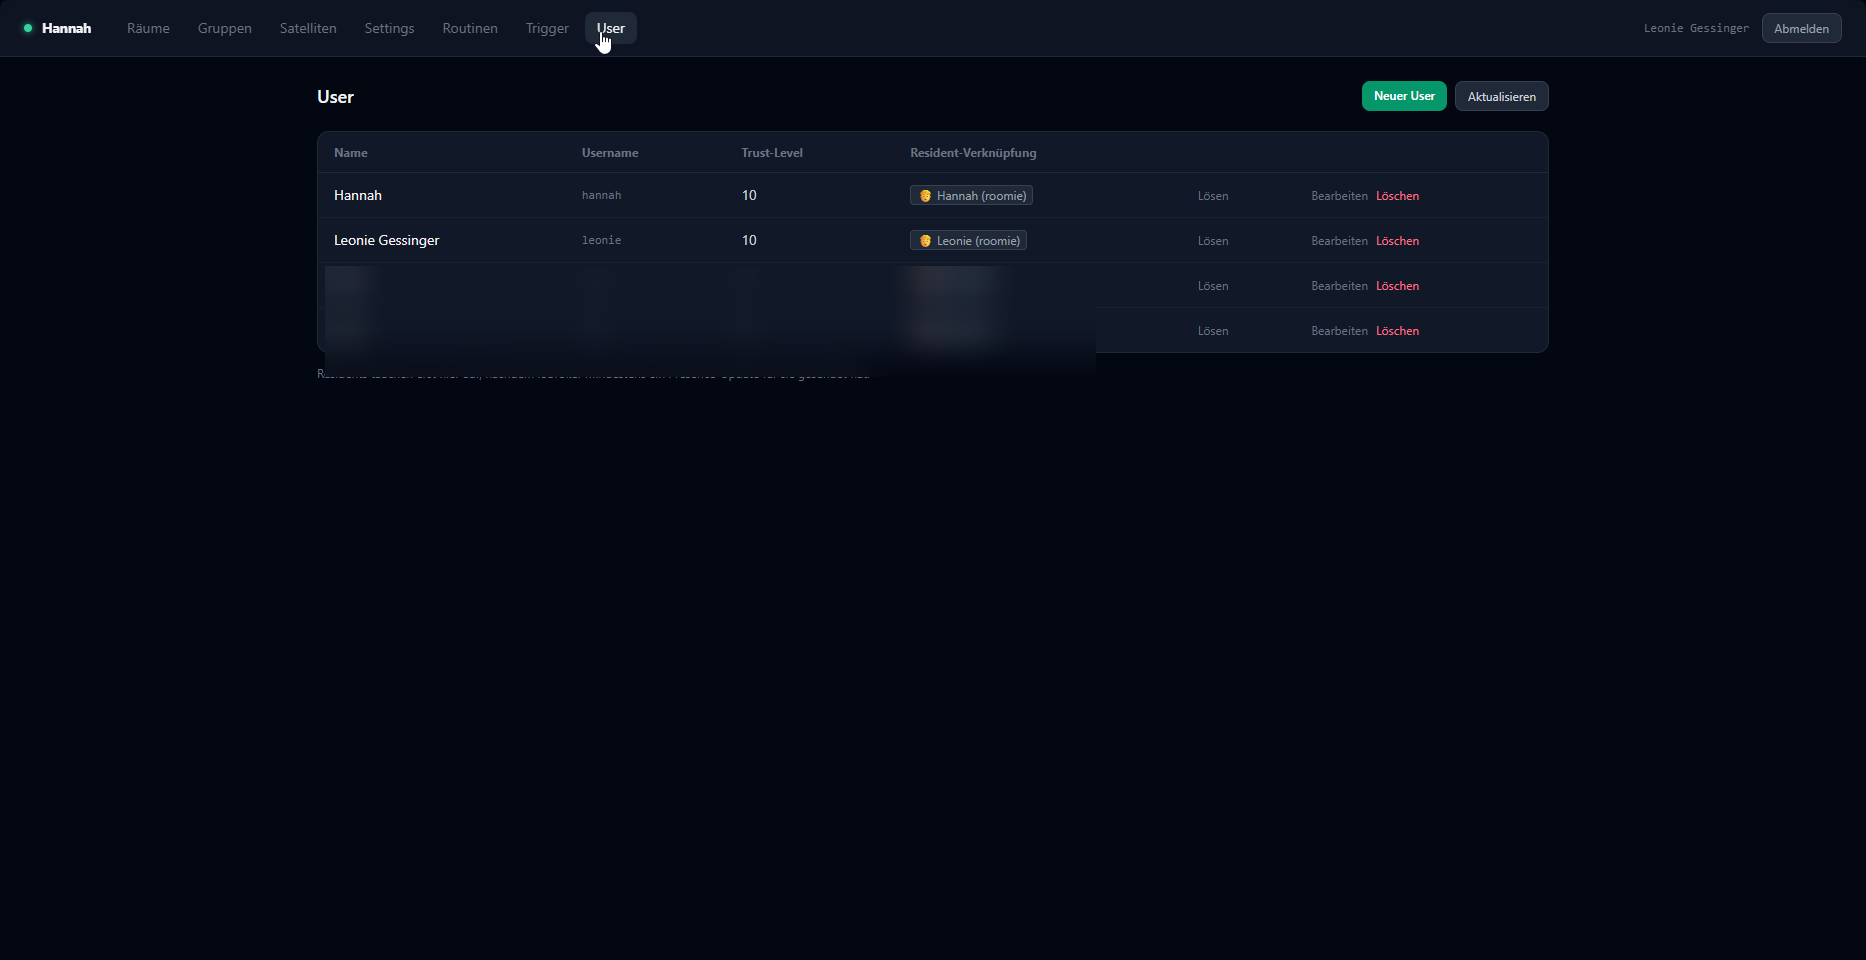Click Bearbeiten for Leonie Gessinger

tap(1339, 241)
